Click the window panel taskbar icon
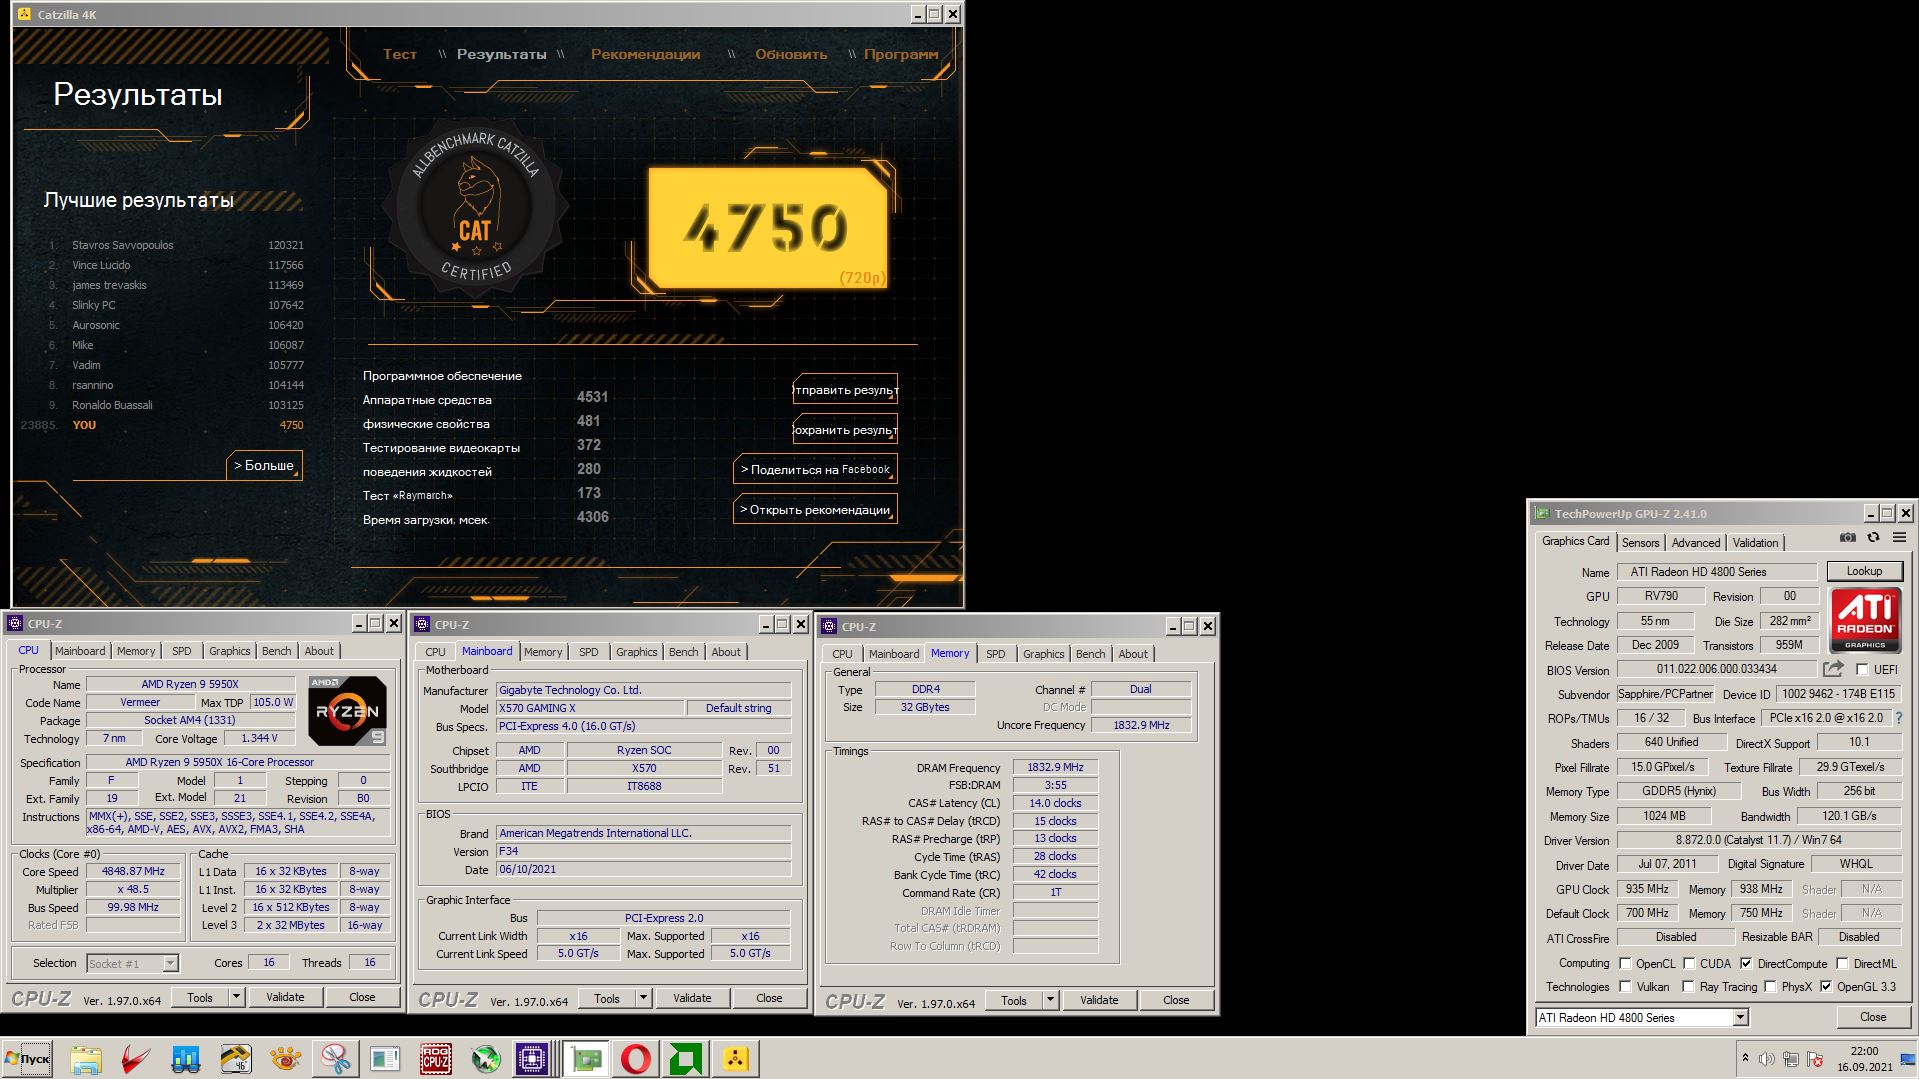This screenshot has width=1919, height=1079. pyautogui.click(x=385, y=1059)
